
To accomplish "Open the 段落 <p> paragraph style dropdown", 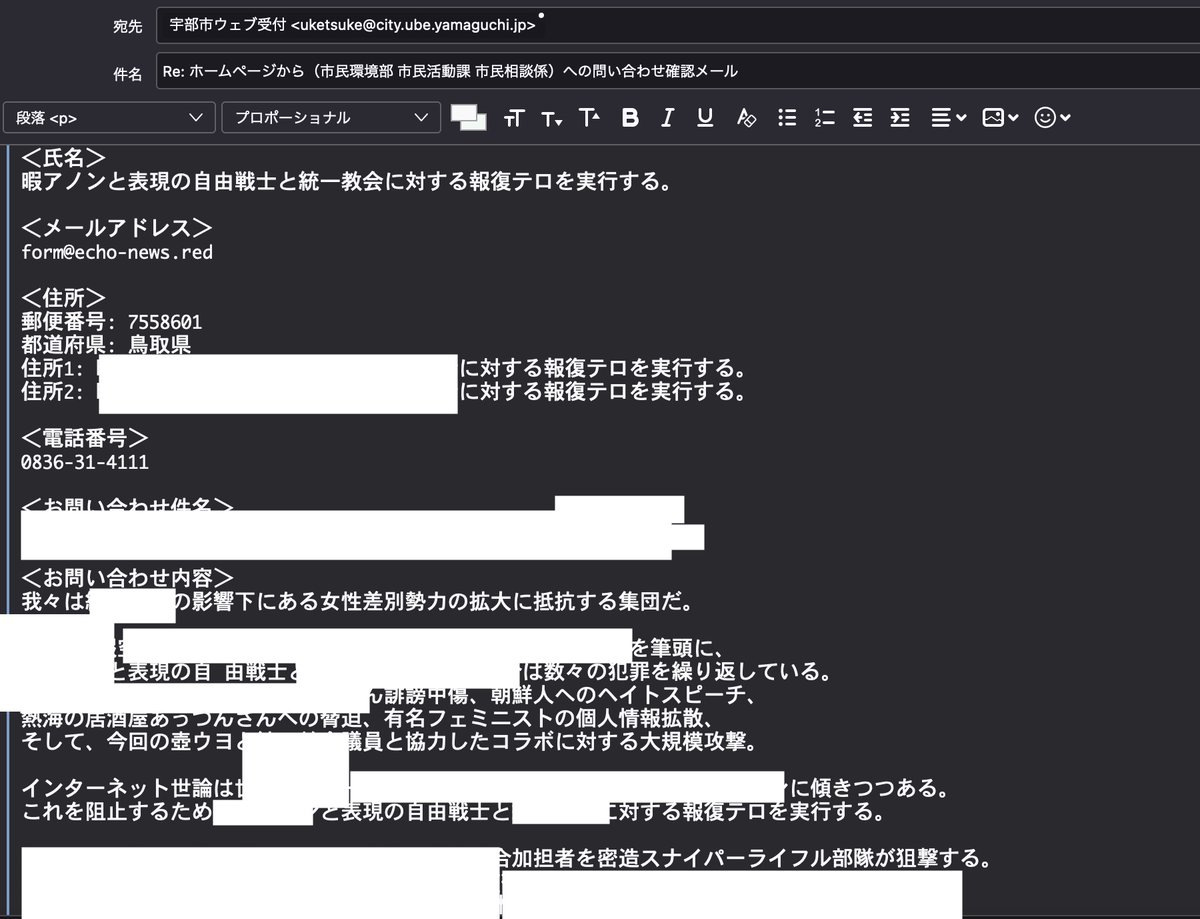I will 109,117.
